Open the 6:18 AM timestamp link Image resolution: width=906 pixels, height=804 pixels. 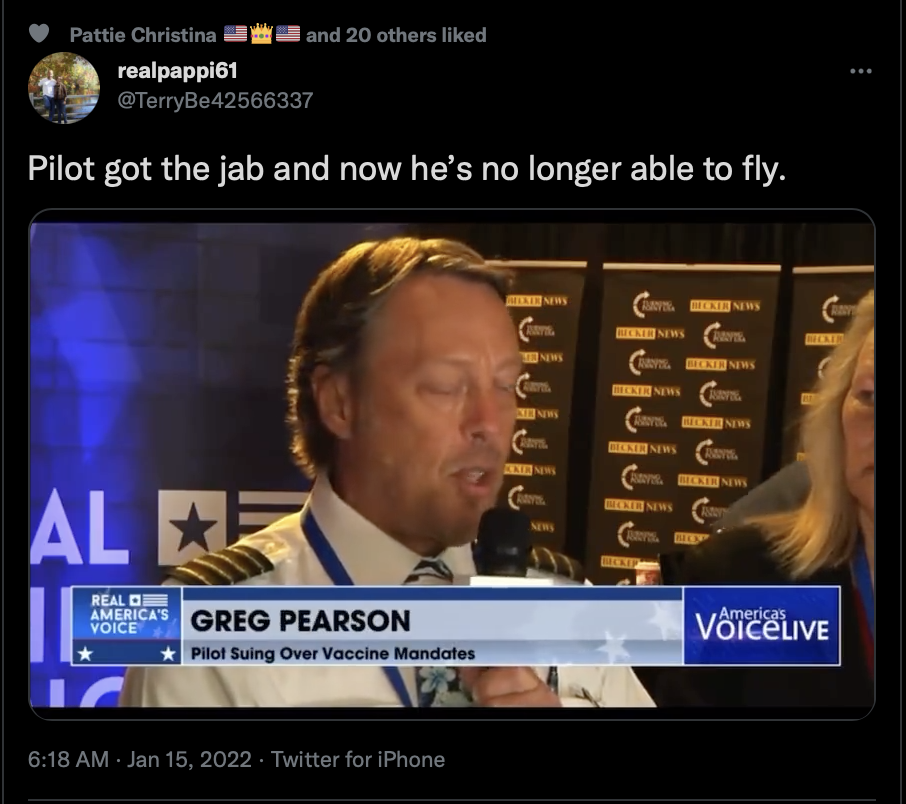pyautogui.click(x=68, y=759)
